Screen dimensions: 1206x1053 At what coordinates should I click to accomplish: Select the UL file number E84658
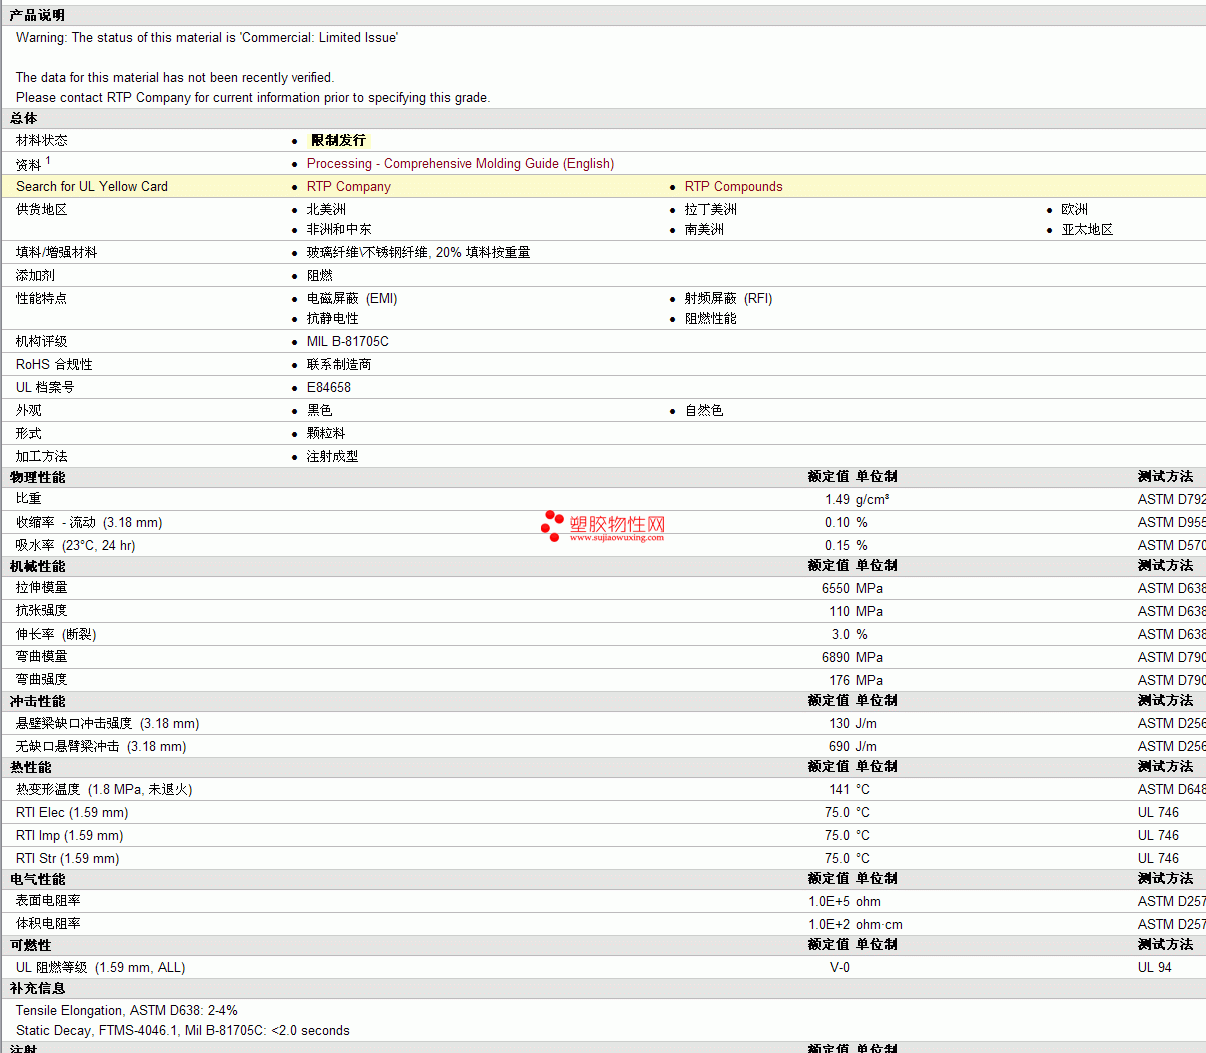tap(328, 387)
